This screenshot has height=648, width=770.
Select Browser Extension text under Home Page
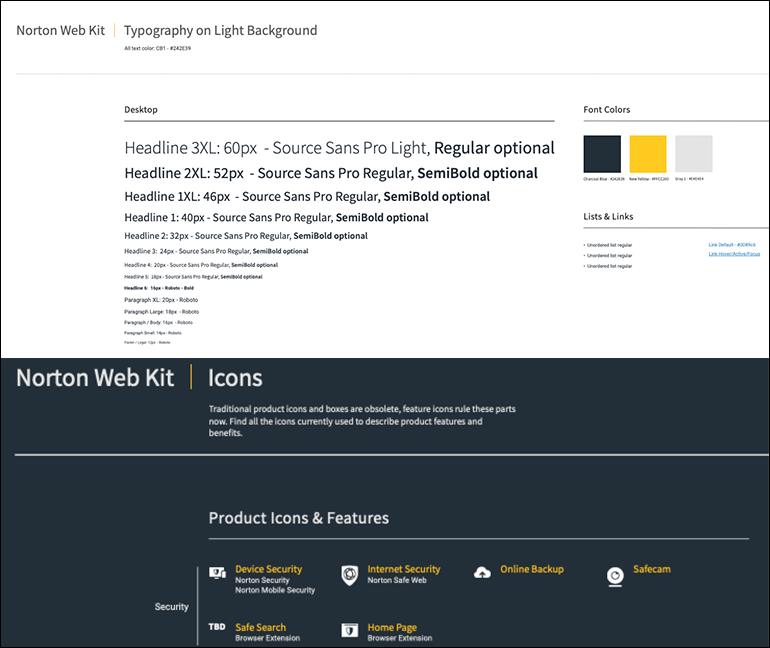pyautogui.click(x=400, y=638)
